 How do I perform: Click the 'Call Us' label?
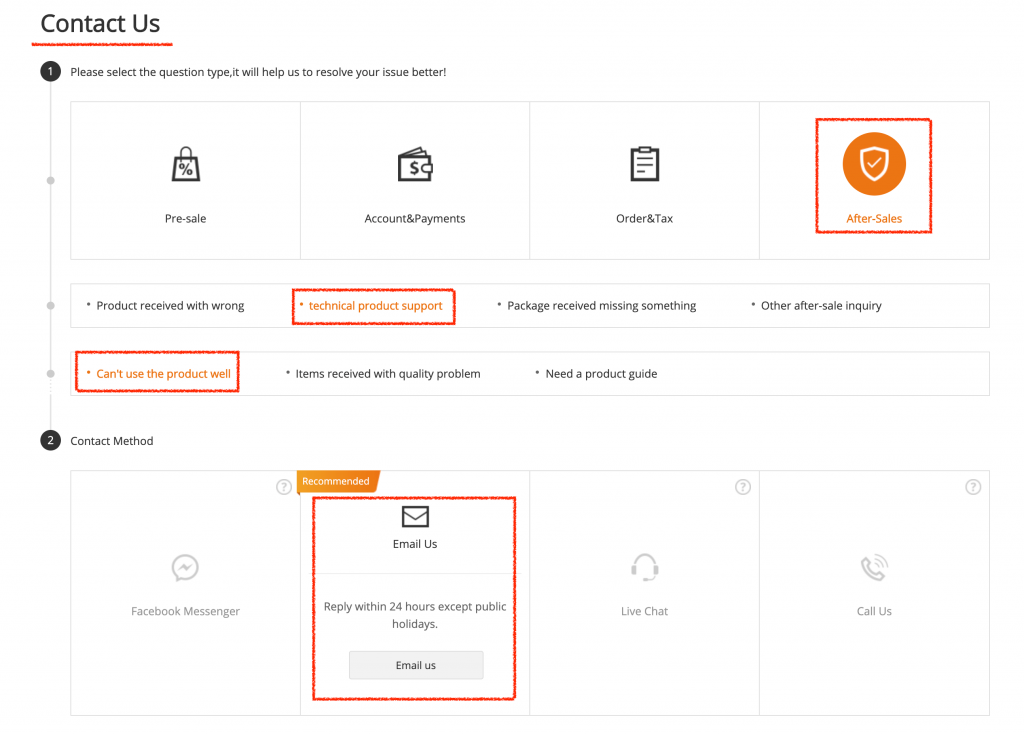(x=874, y=611)
